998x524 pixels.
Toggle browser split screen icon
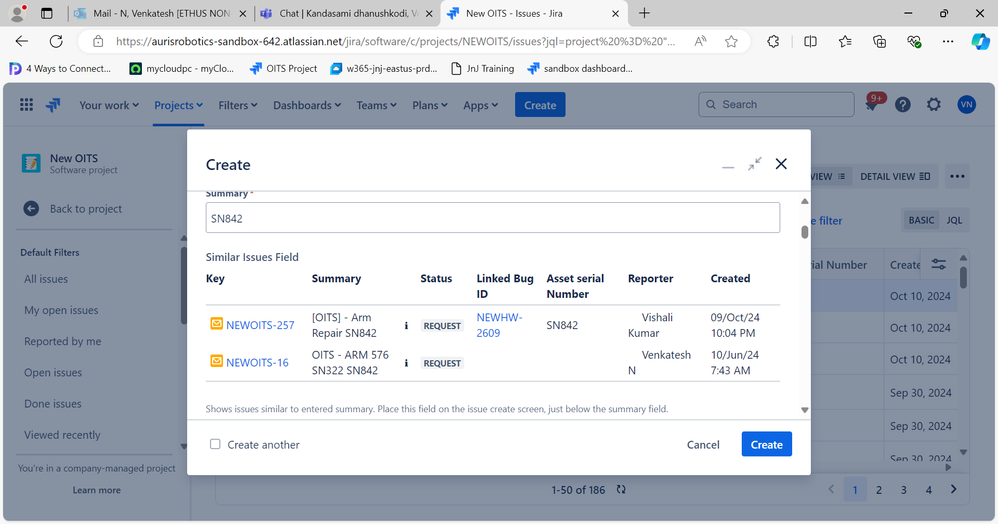[x=810, y=41]
